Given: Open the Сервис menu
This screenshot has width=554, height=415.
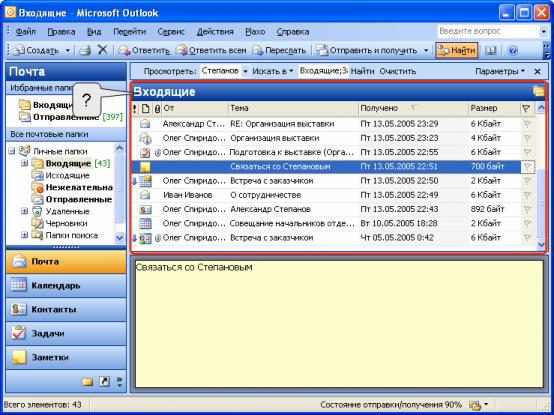Looking at the screenshot, I should (171, 32).
